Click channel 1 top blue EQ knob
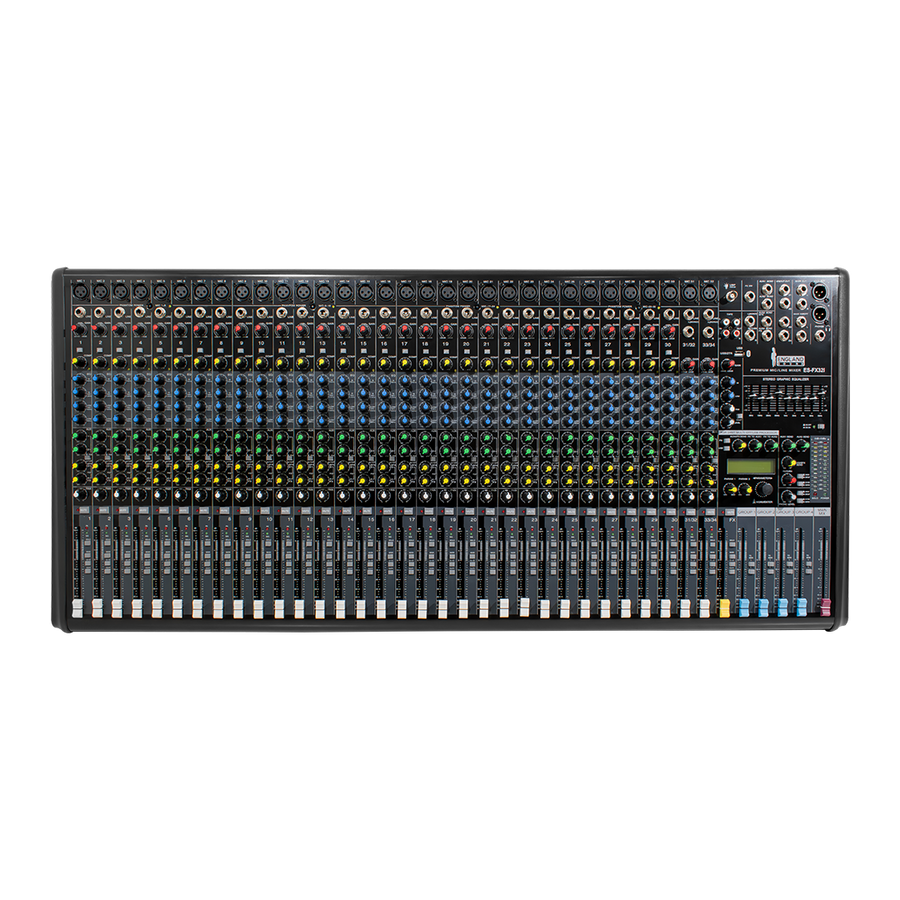The height and width of the screenshot is (900, 900). (79, 380)
